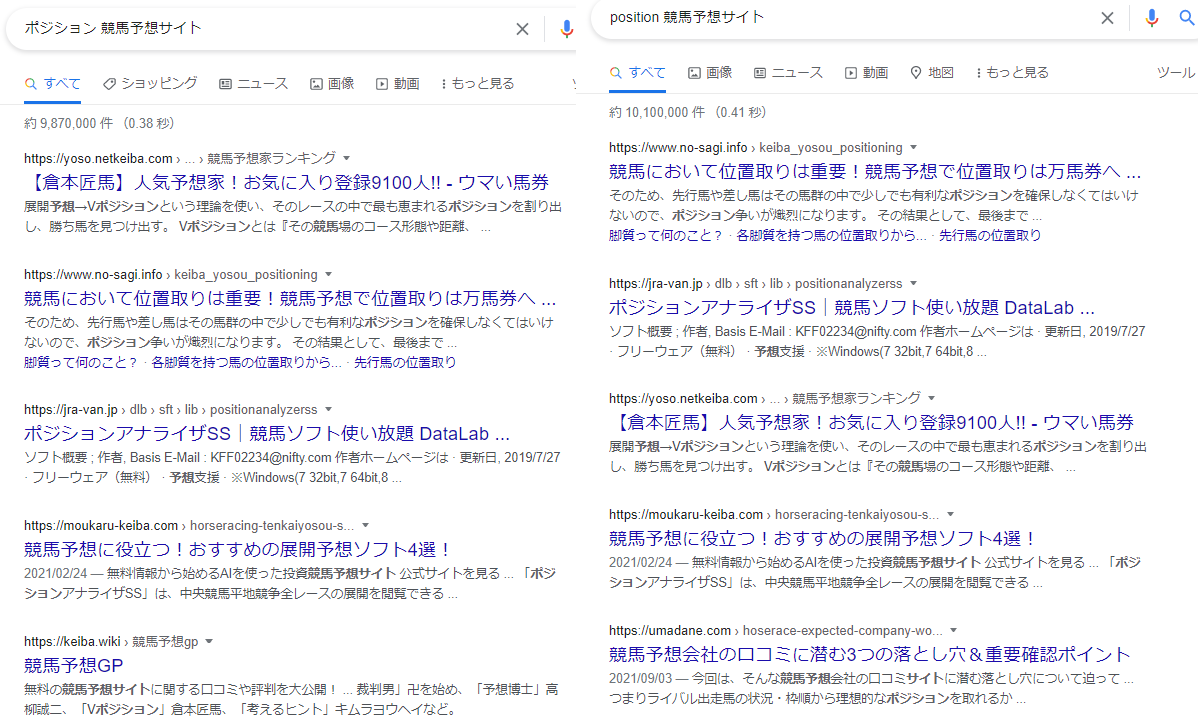Start voice search in left results window
This screenshot has height=726, width=1198.
coord(566,29)
